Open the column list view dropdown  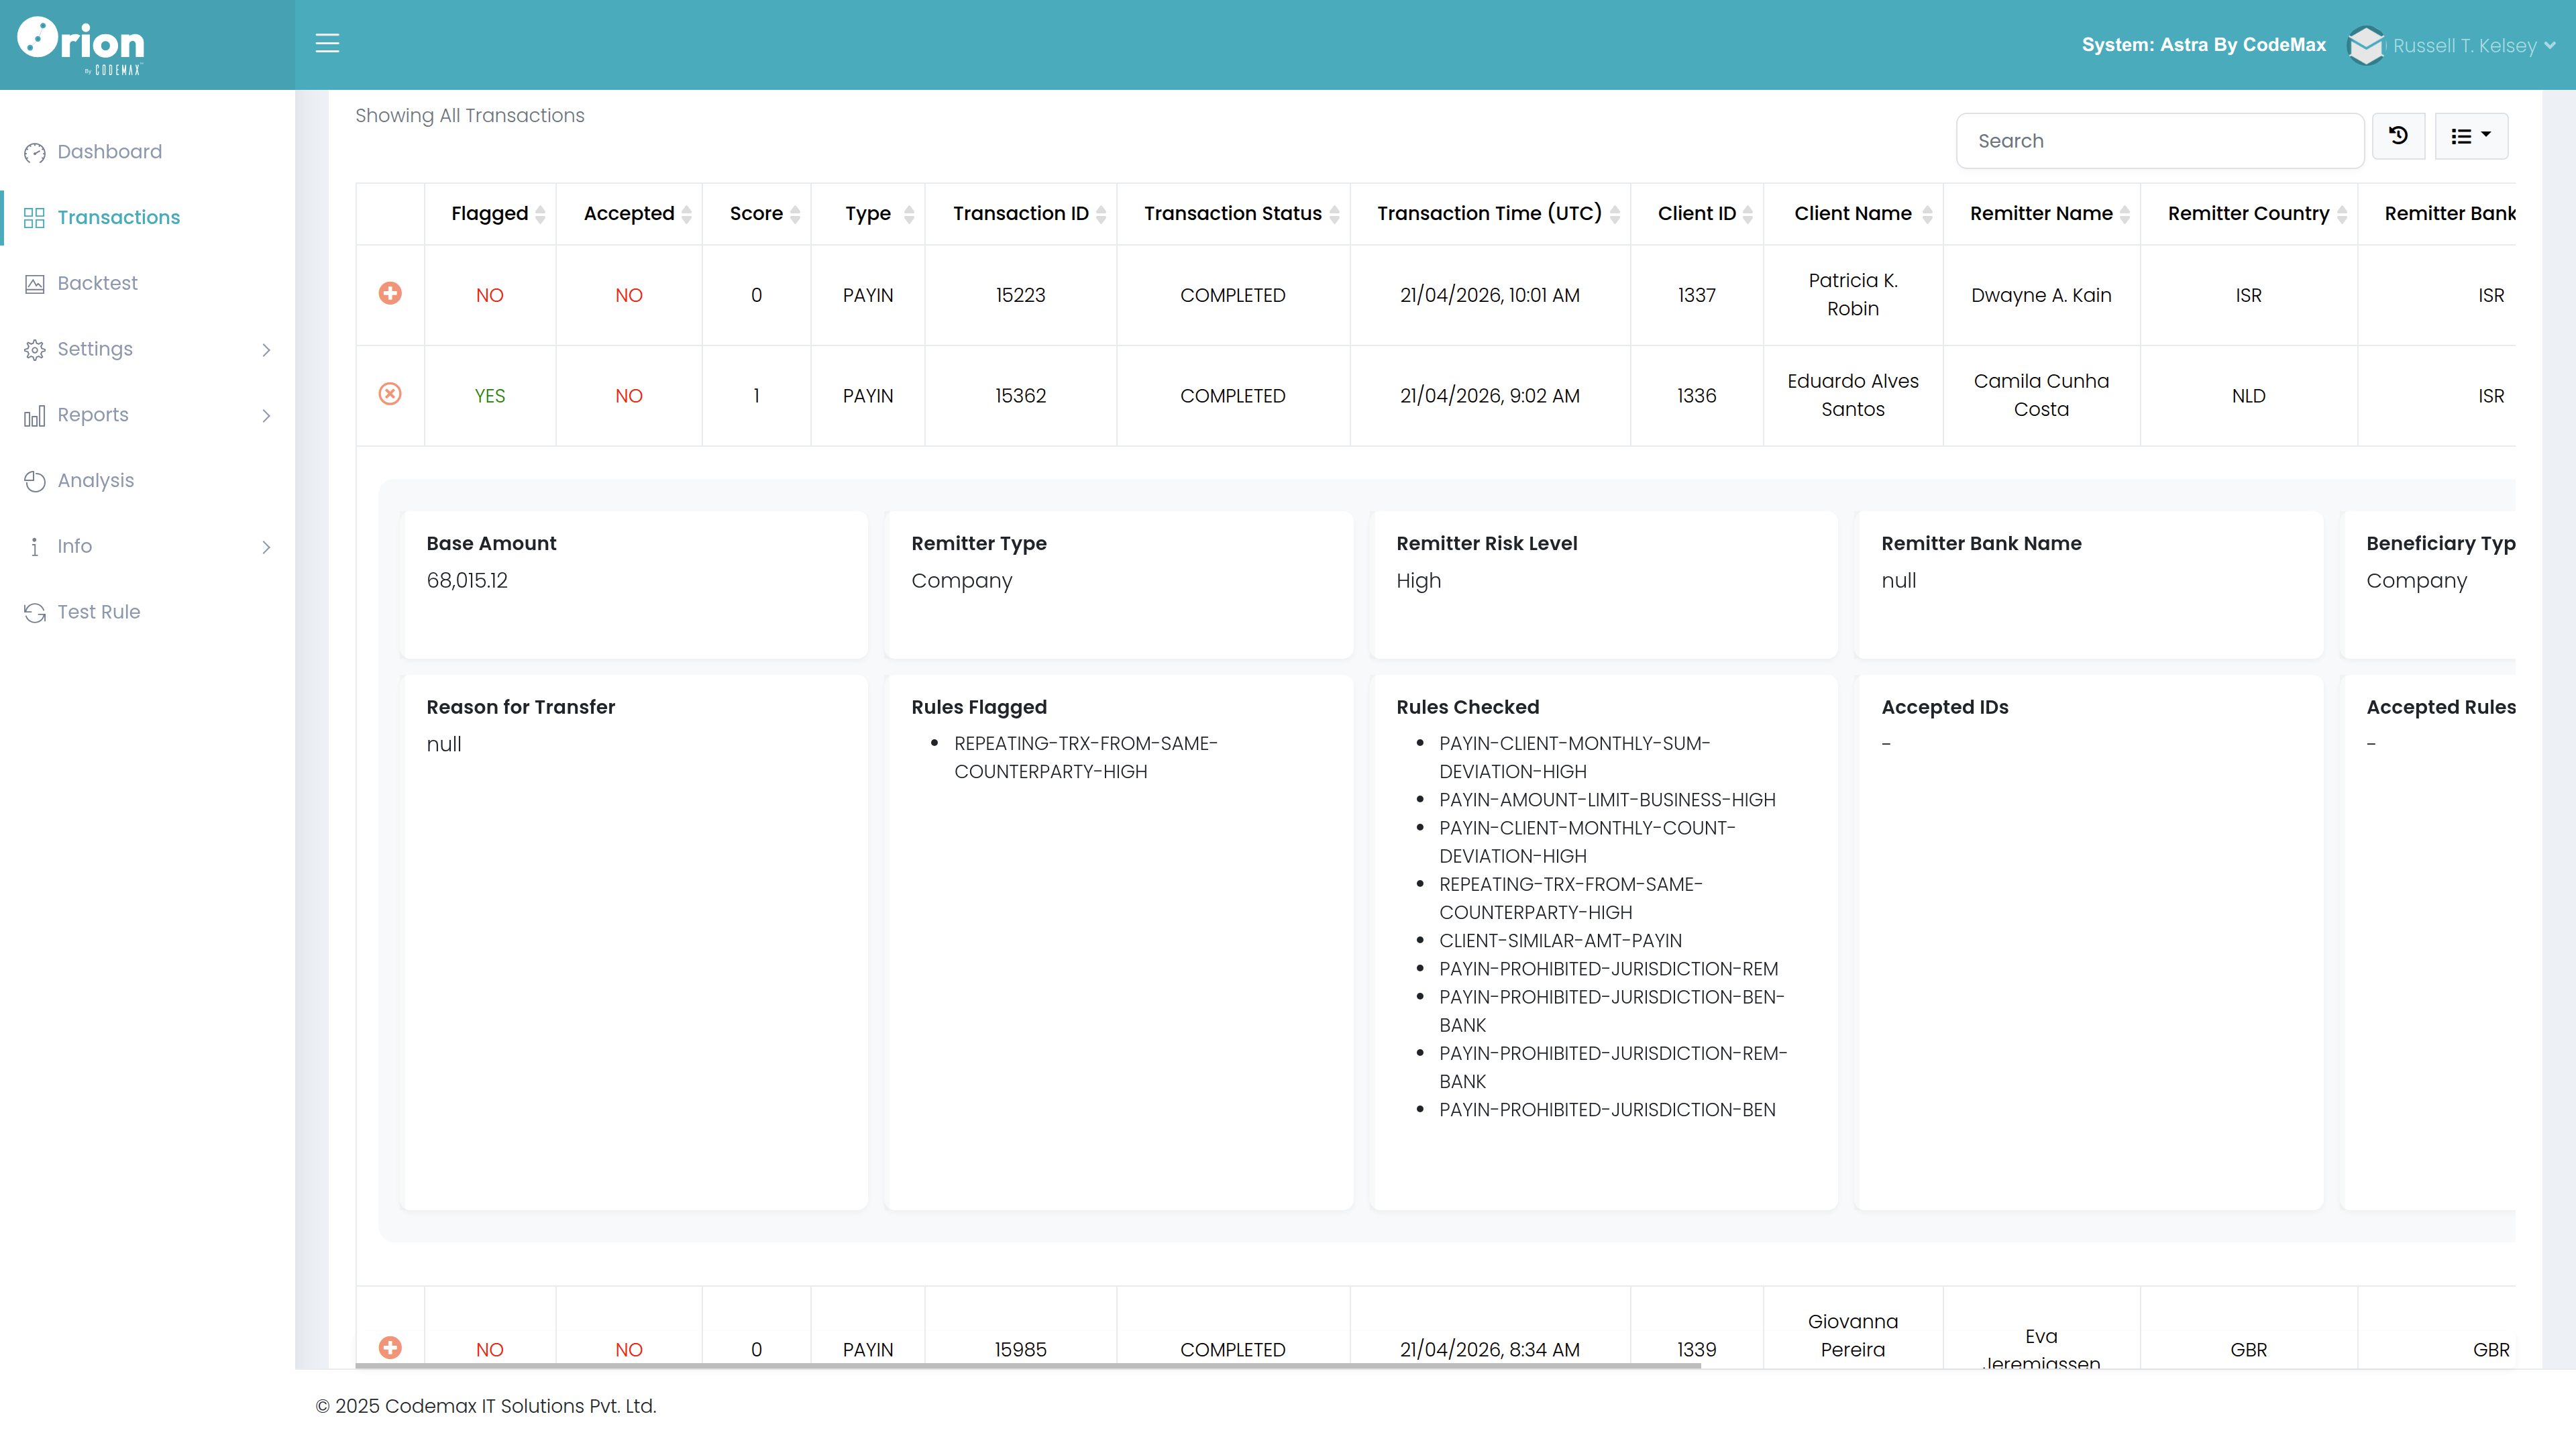[2471, 136]
